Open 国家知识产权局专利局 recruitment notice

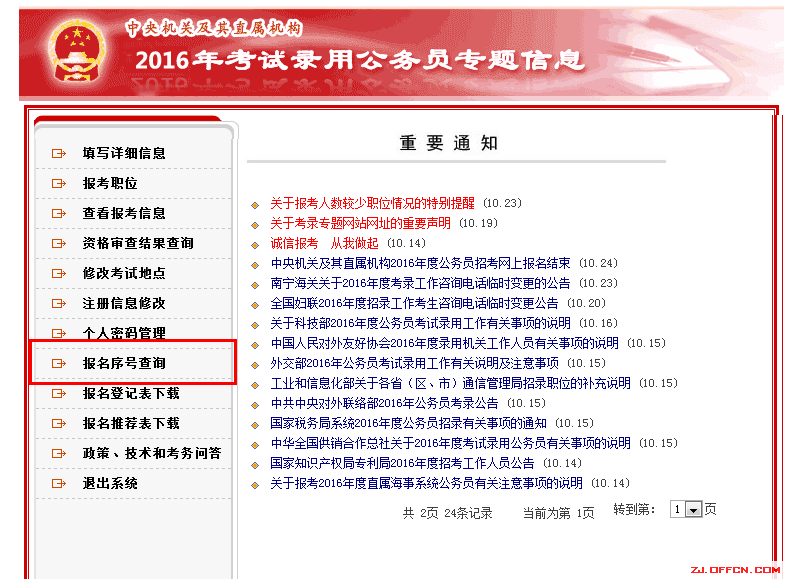click(x=402, y=463)
